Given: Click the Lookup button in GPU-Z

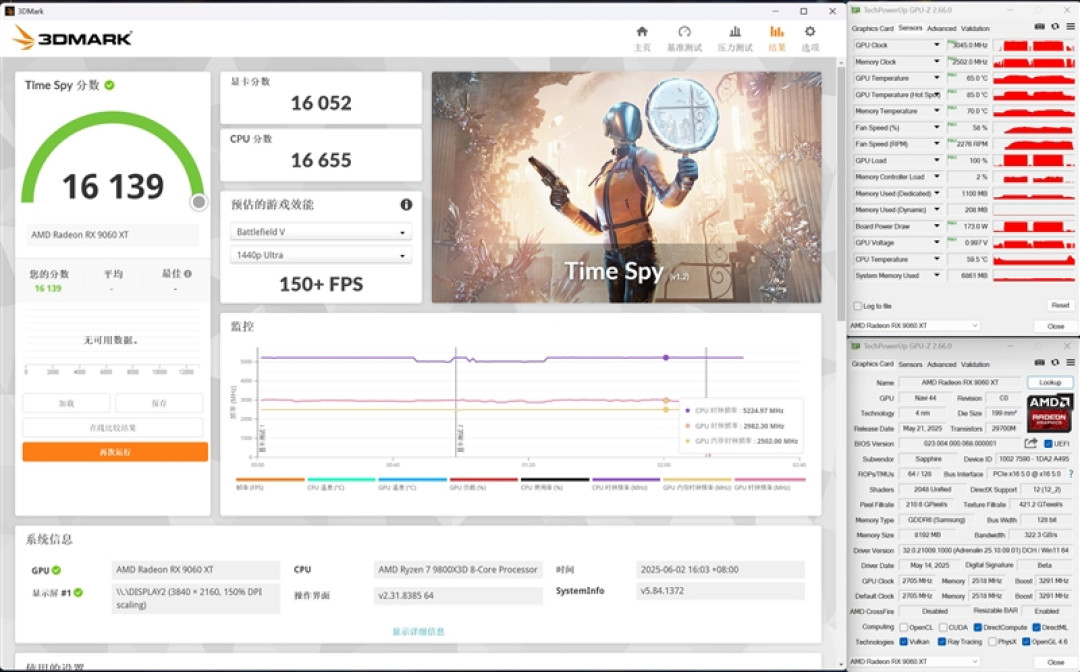Looking at the screenshot, I should tap(1050, 382).
